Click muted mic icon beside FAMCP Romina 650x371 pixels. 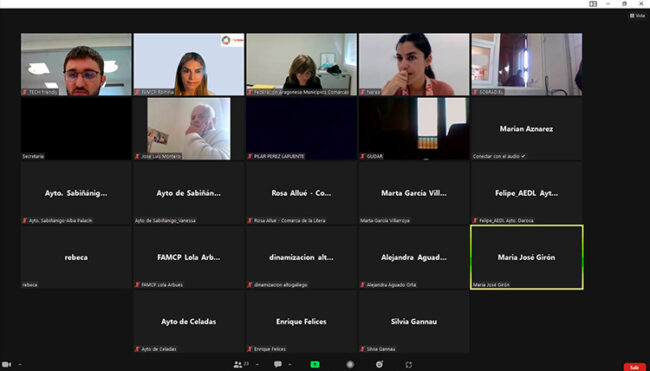pyautogui.click(x=137, y=92)
